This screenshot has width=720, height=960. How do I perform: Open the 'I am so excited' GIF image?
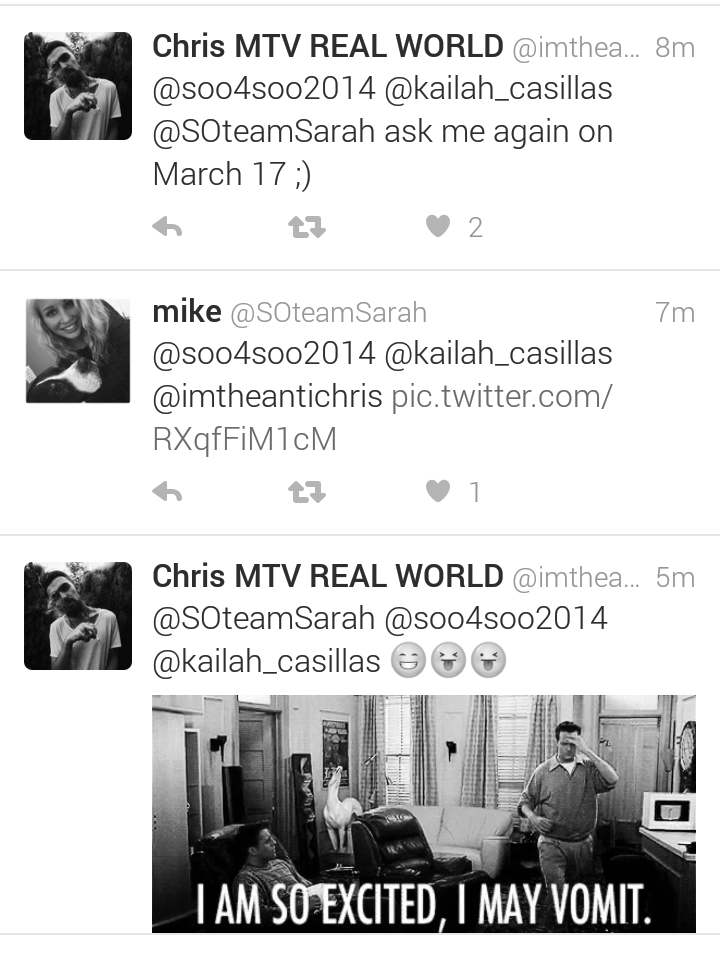tap(424, 814)
